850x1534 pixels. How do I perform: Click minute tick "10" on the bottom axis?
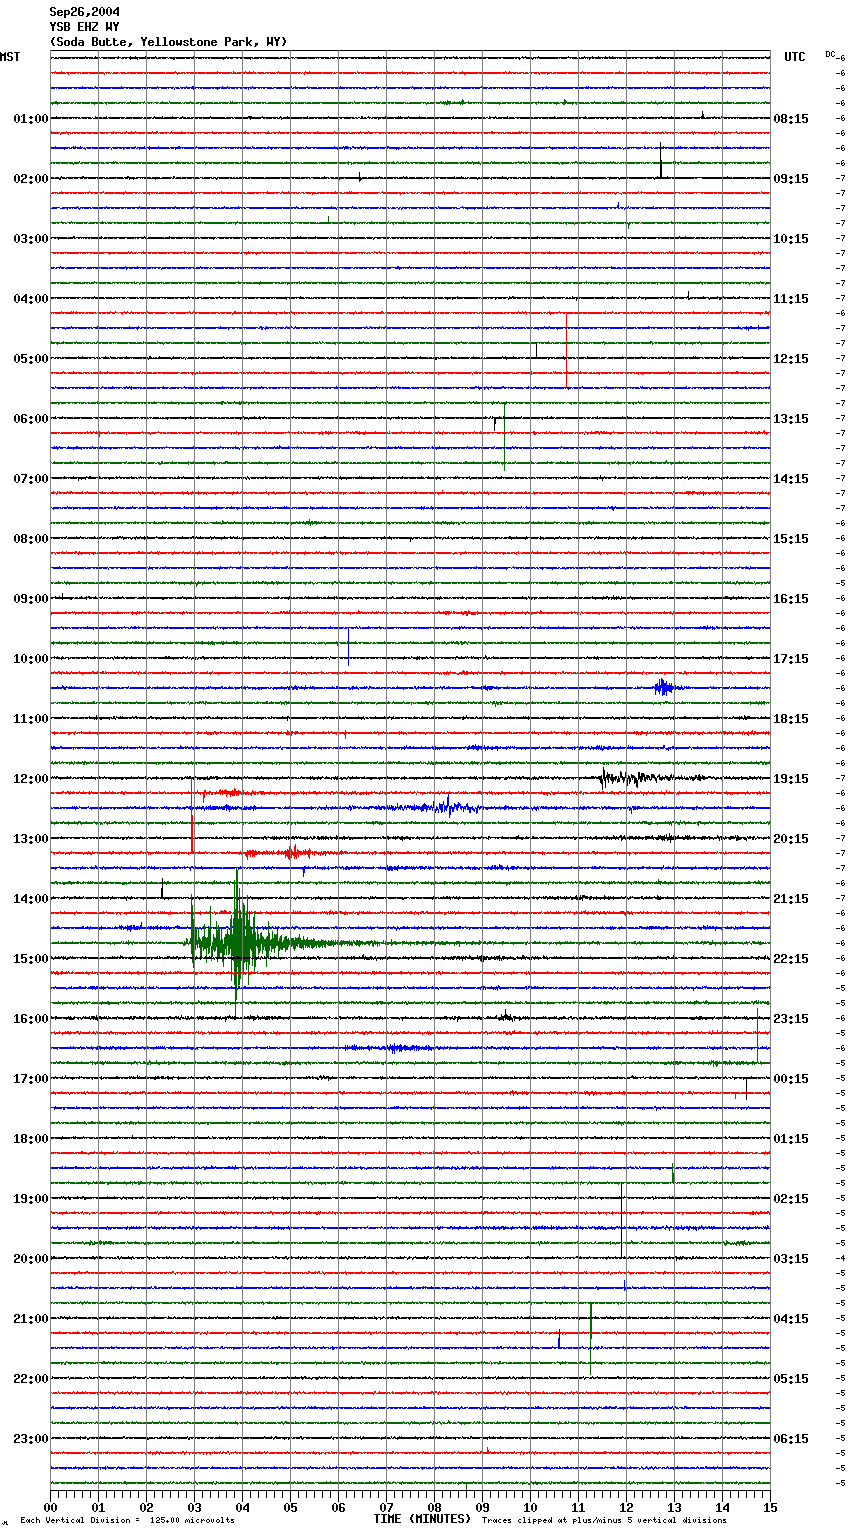click(530, 1507)
